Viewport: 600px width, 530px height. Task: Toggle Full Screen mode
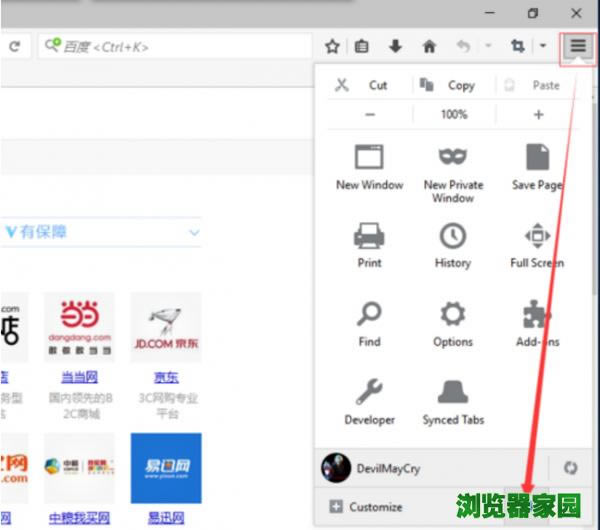[537, 236]
